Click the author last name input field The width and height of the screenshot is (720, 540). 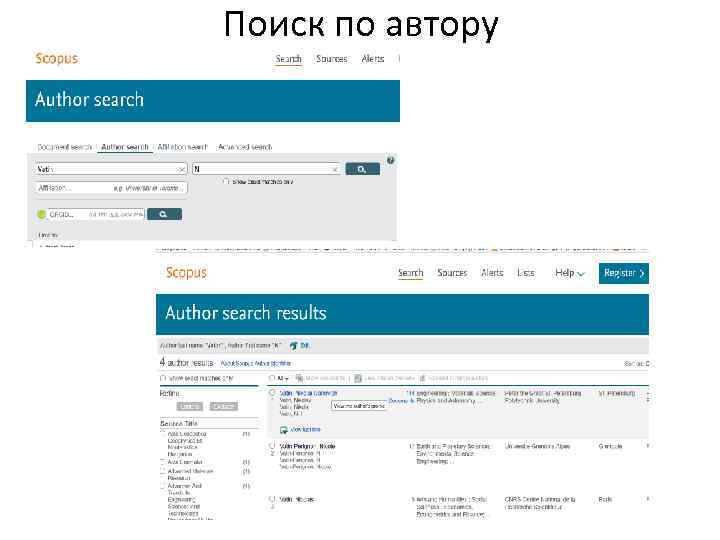click(x=111, y=169)
